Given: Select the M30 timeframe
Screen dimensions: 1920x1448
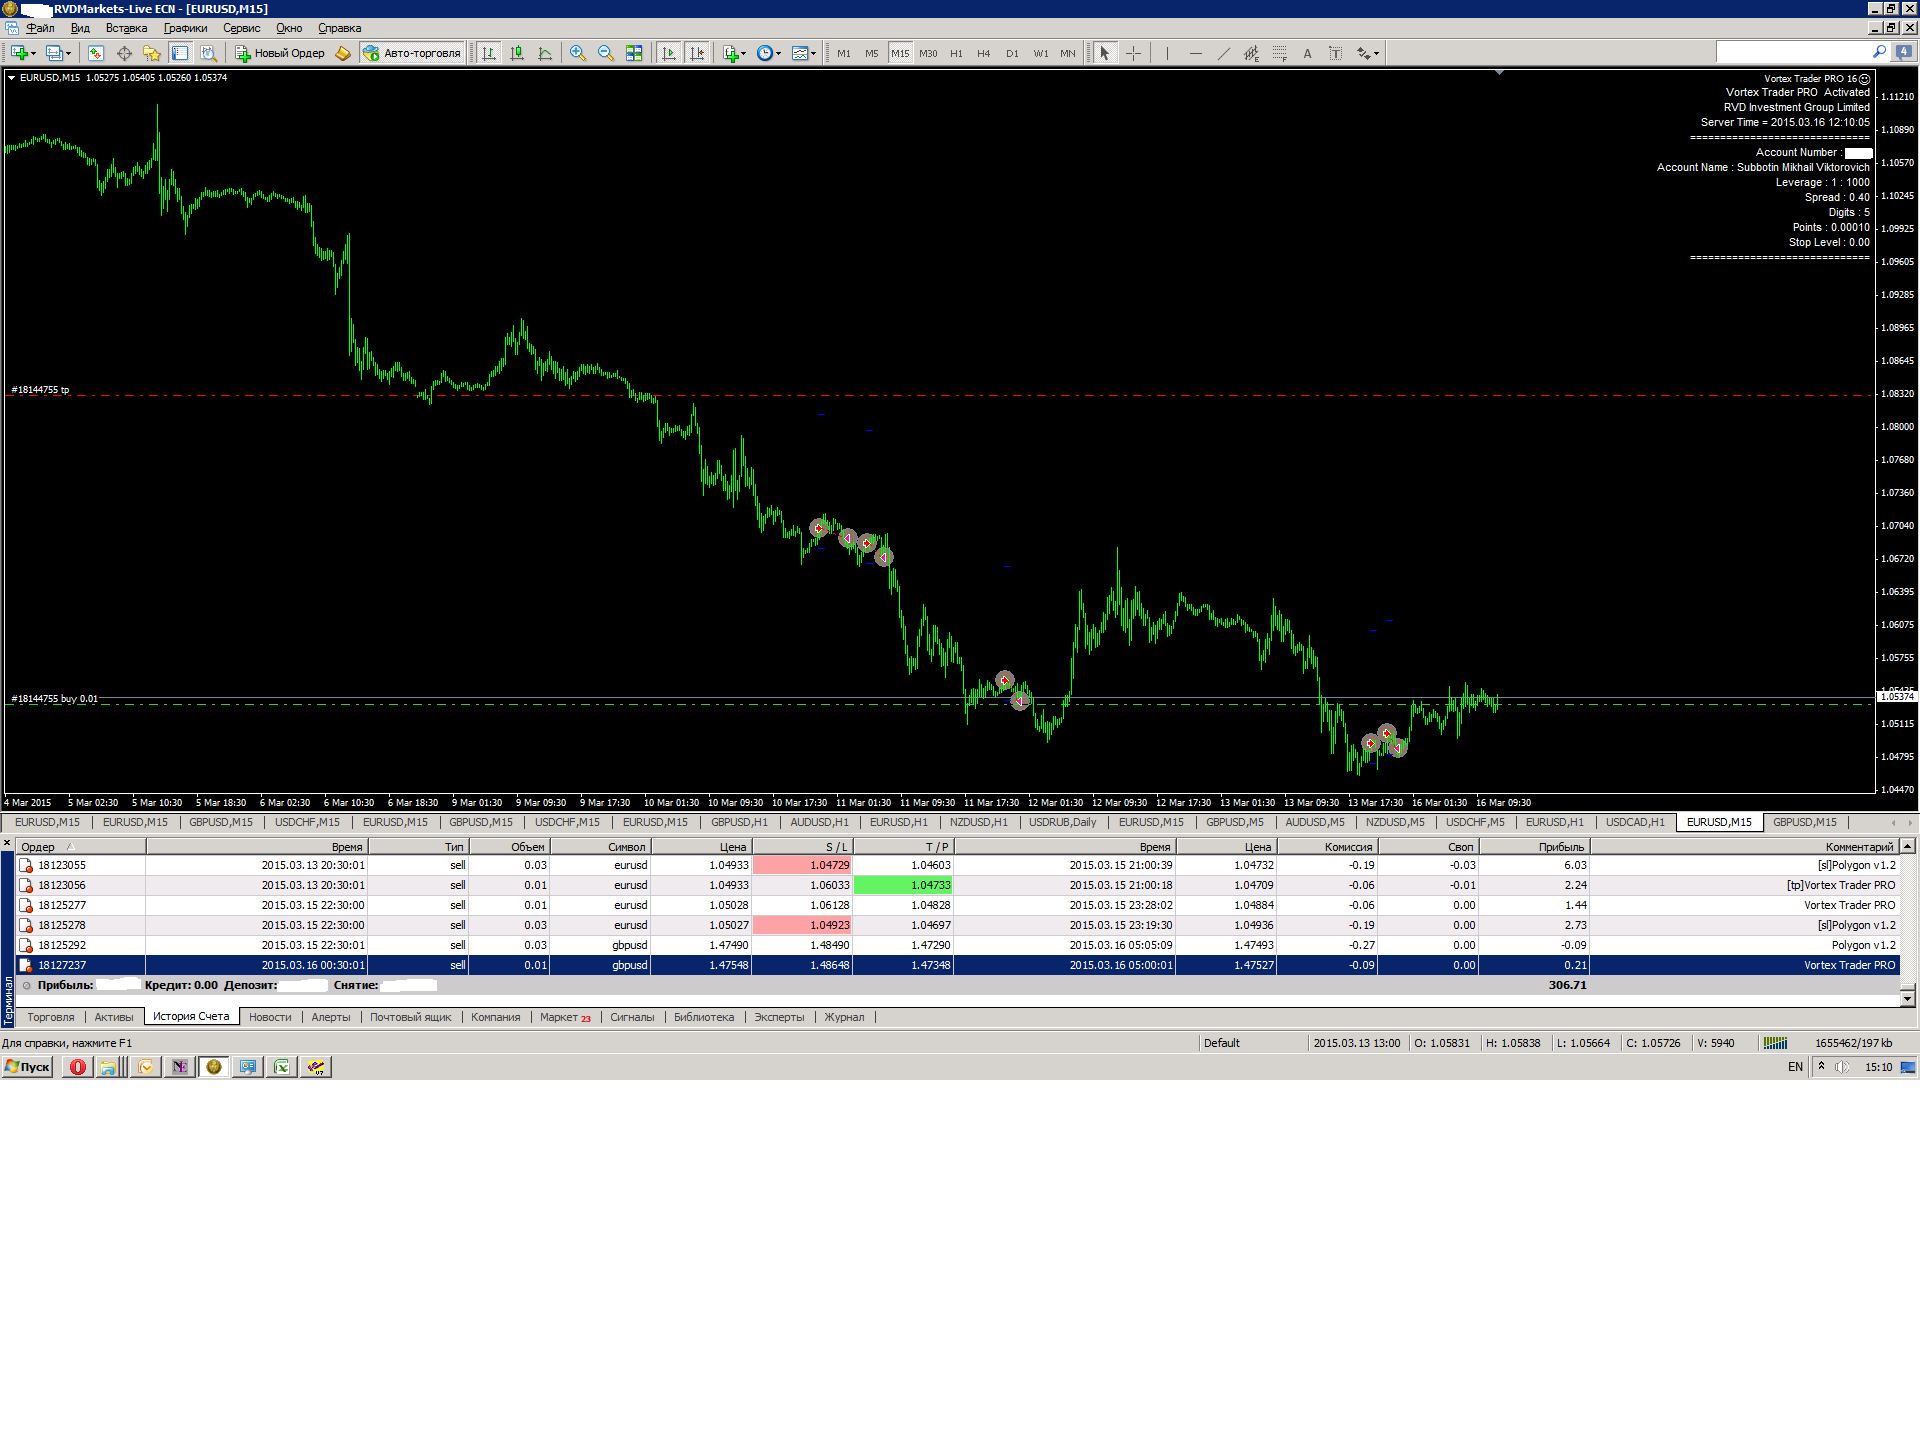Looking at the screenshot, I should (x=928, y=54).
